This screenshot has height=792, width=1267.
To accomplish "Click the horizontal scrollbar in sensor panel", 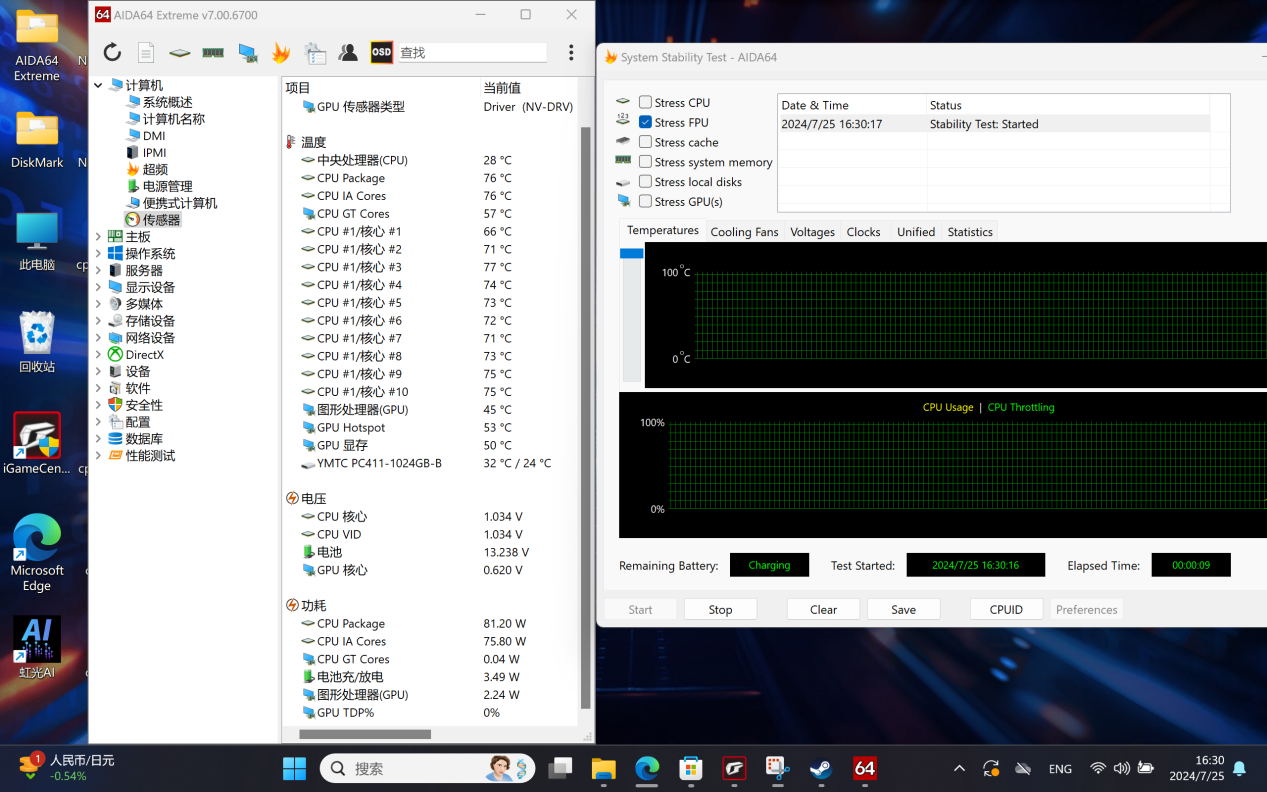I will [364, 734].
